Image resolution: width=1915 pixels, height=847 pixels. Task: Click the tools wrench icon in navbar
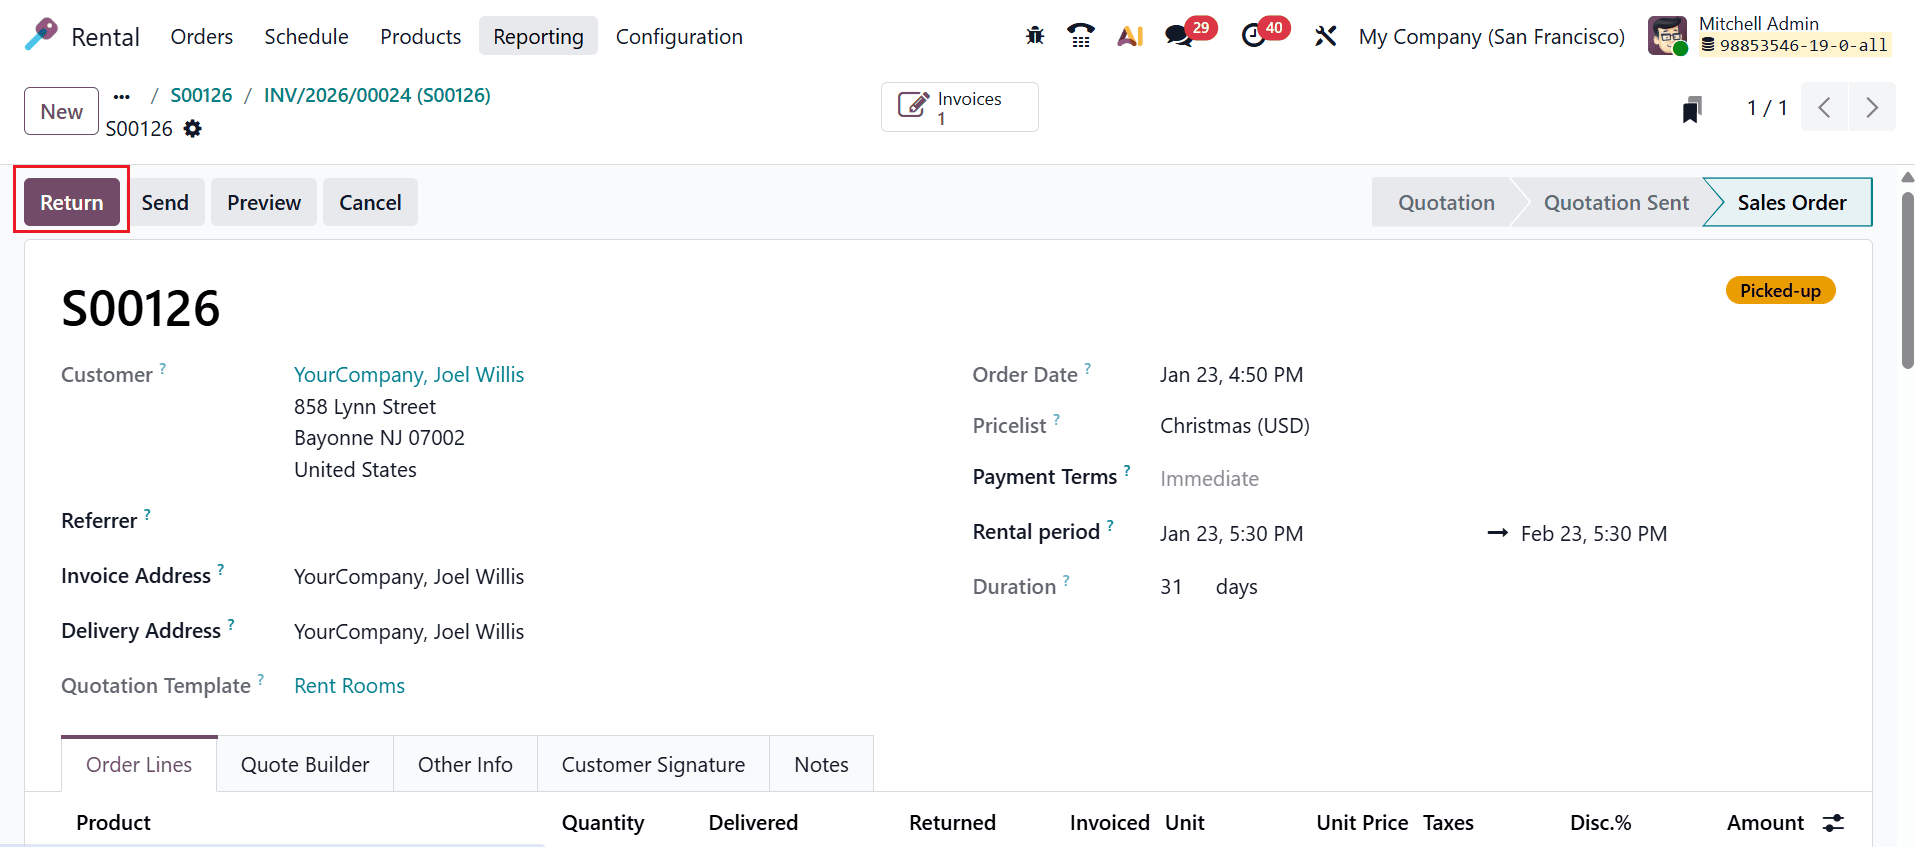coord(1325,36)
